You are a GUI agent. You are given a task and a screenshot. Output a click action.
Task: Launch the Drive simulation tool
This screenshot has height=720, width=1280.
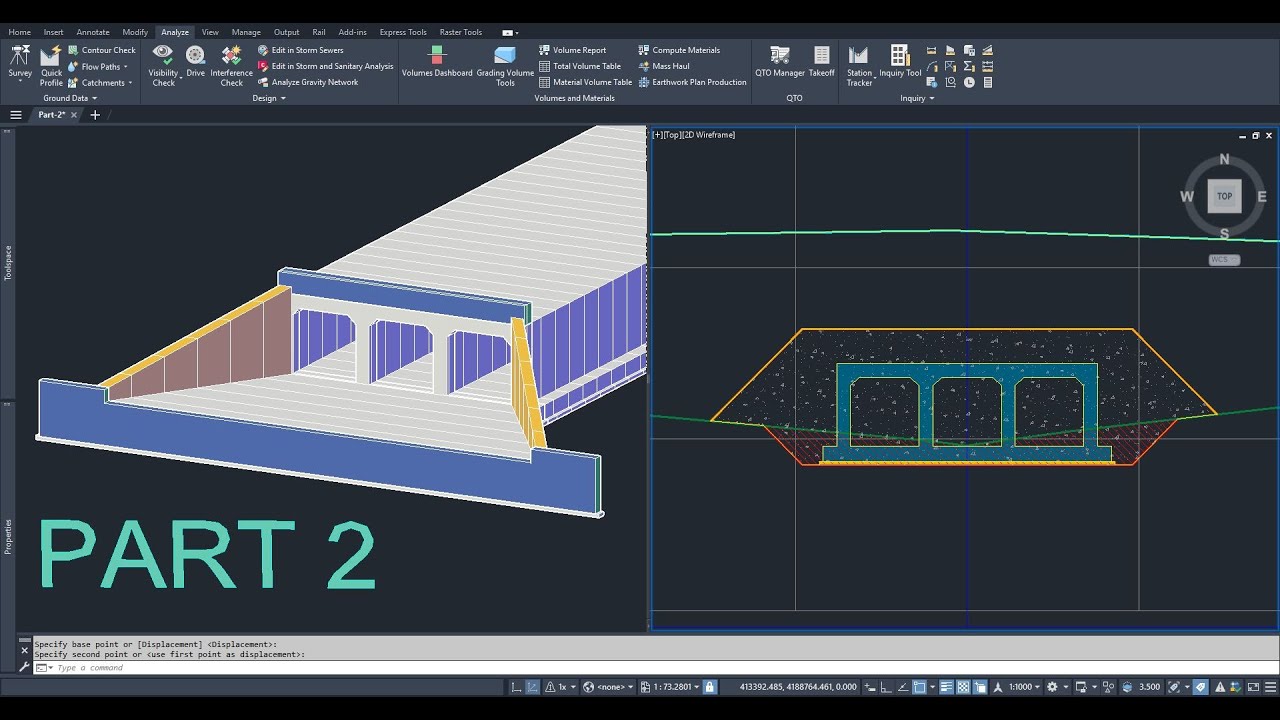pyautogui.click(x=195, y=61)
